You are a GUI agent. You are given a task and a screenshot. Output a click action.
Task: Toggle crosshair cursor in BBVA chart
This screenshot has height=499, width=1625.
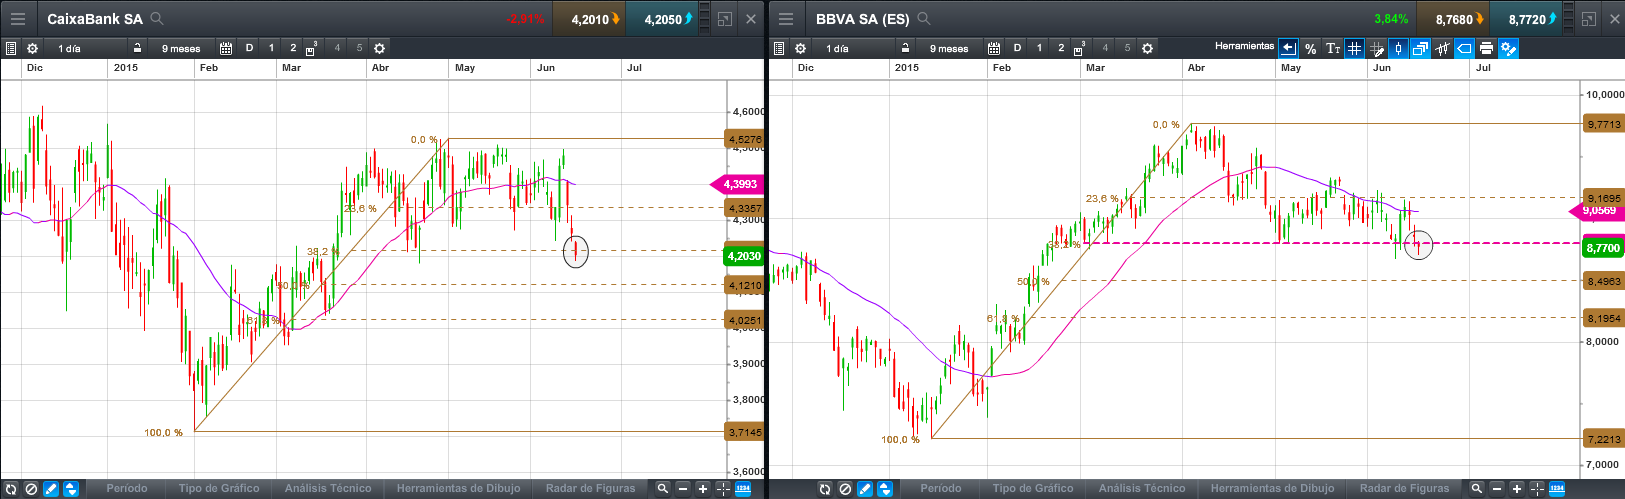(1537, 489)
